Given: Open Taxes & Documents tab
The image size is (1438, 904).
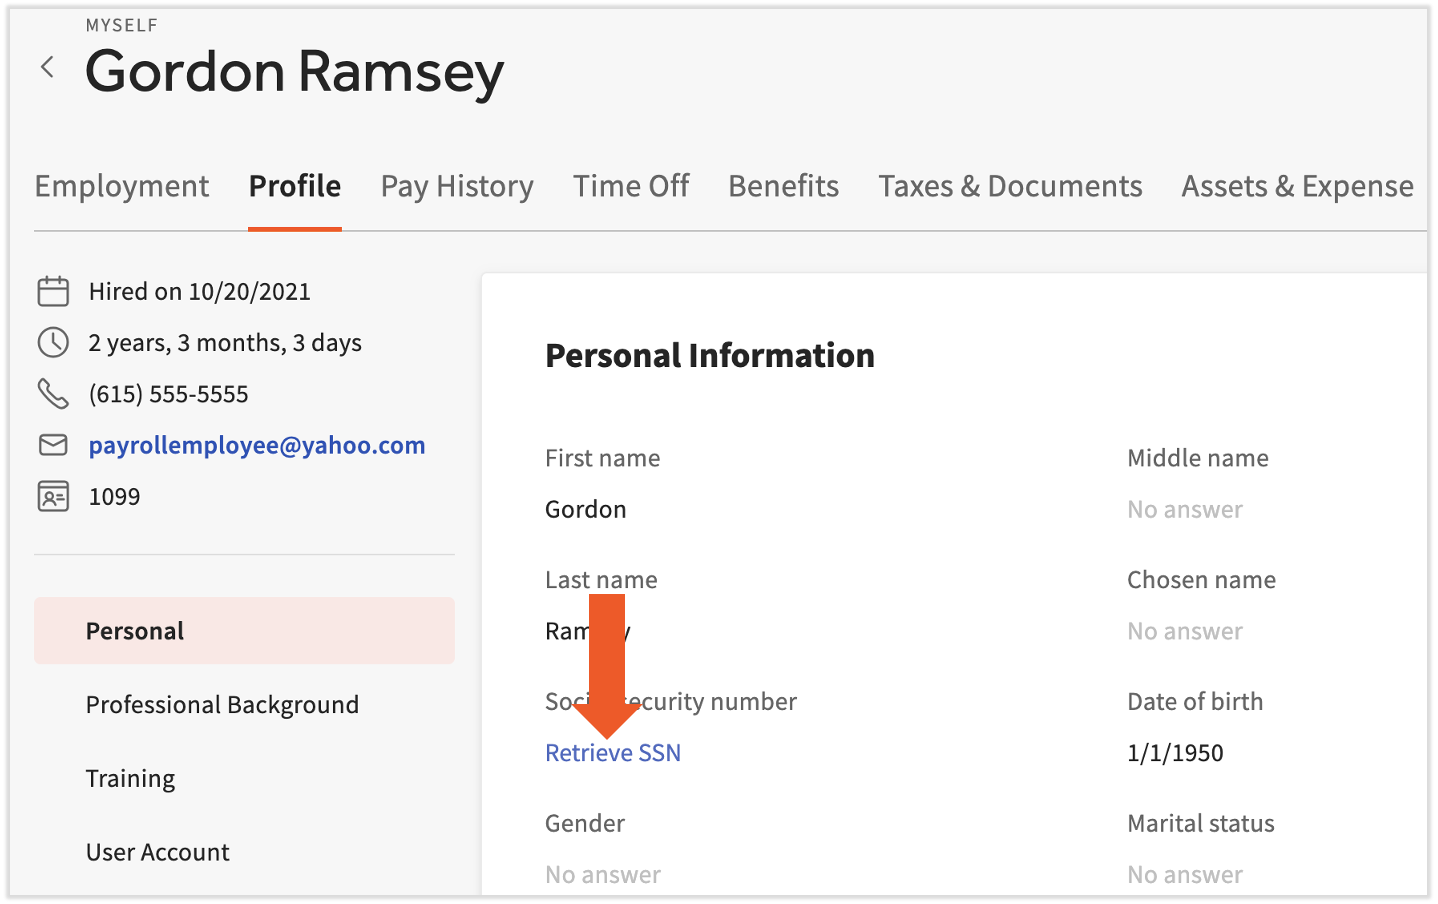Looking at the screenshot, I should coord(1010,186).
